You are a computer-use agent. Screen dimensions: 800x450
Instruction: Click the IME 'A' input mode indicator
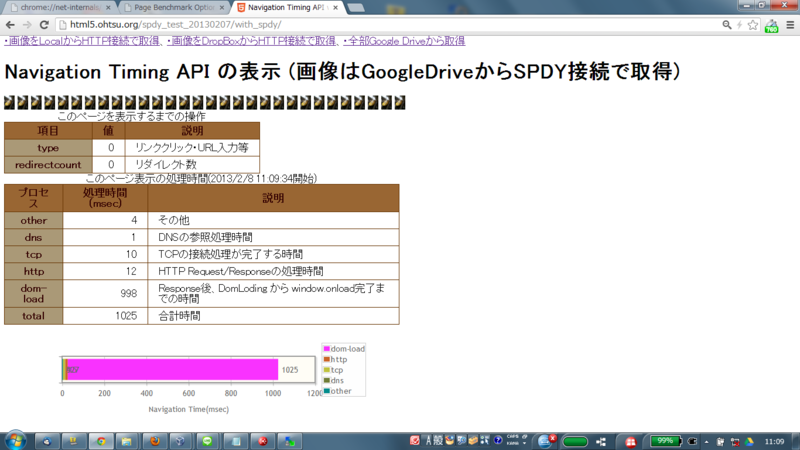(429, 441)
